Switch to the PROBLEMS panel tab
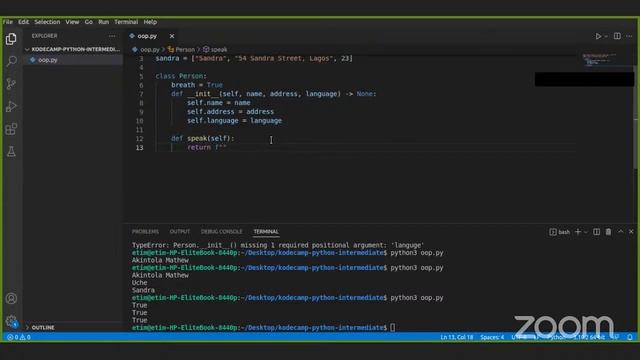Viewport: 640px width, 360px height. pos(145,232)
